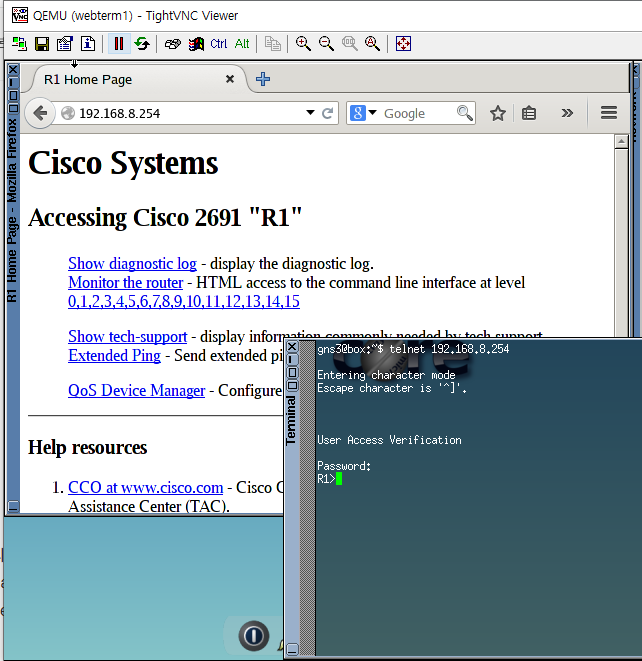This screenshot has width=642, height=661.
Task: Toggle full screen mode icon
Action: (403, 43)
